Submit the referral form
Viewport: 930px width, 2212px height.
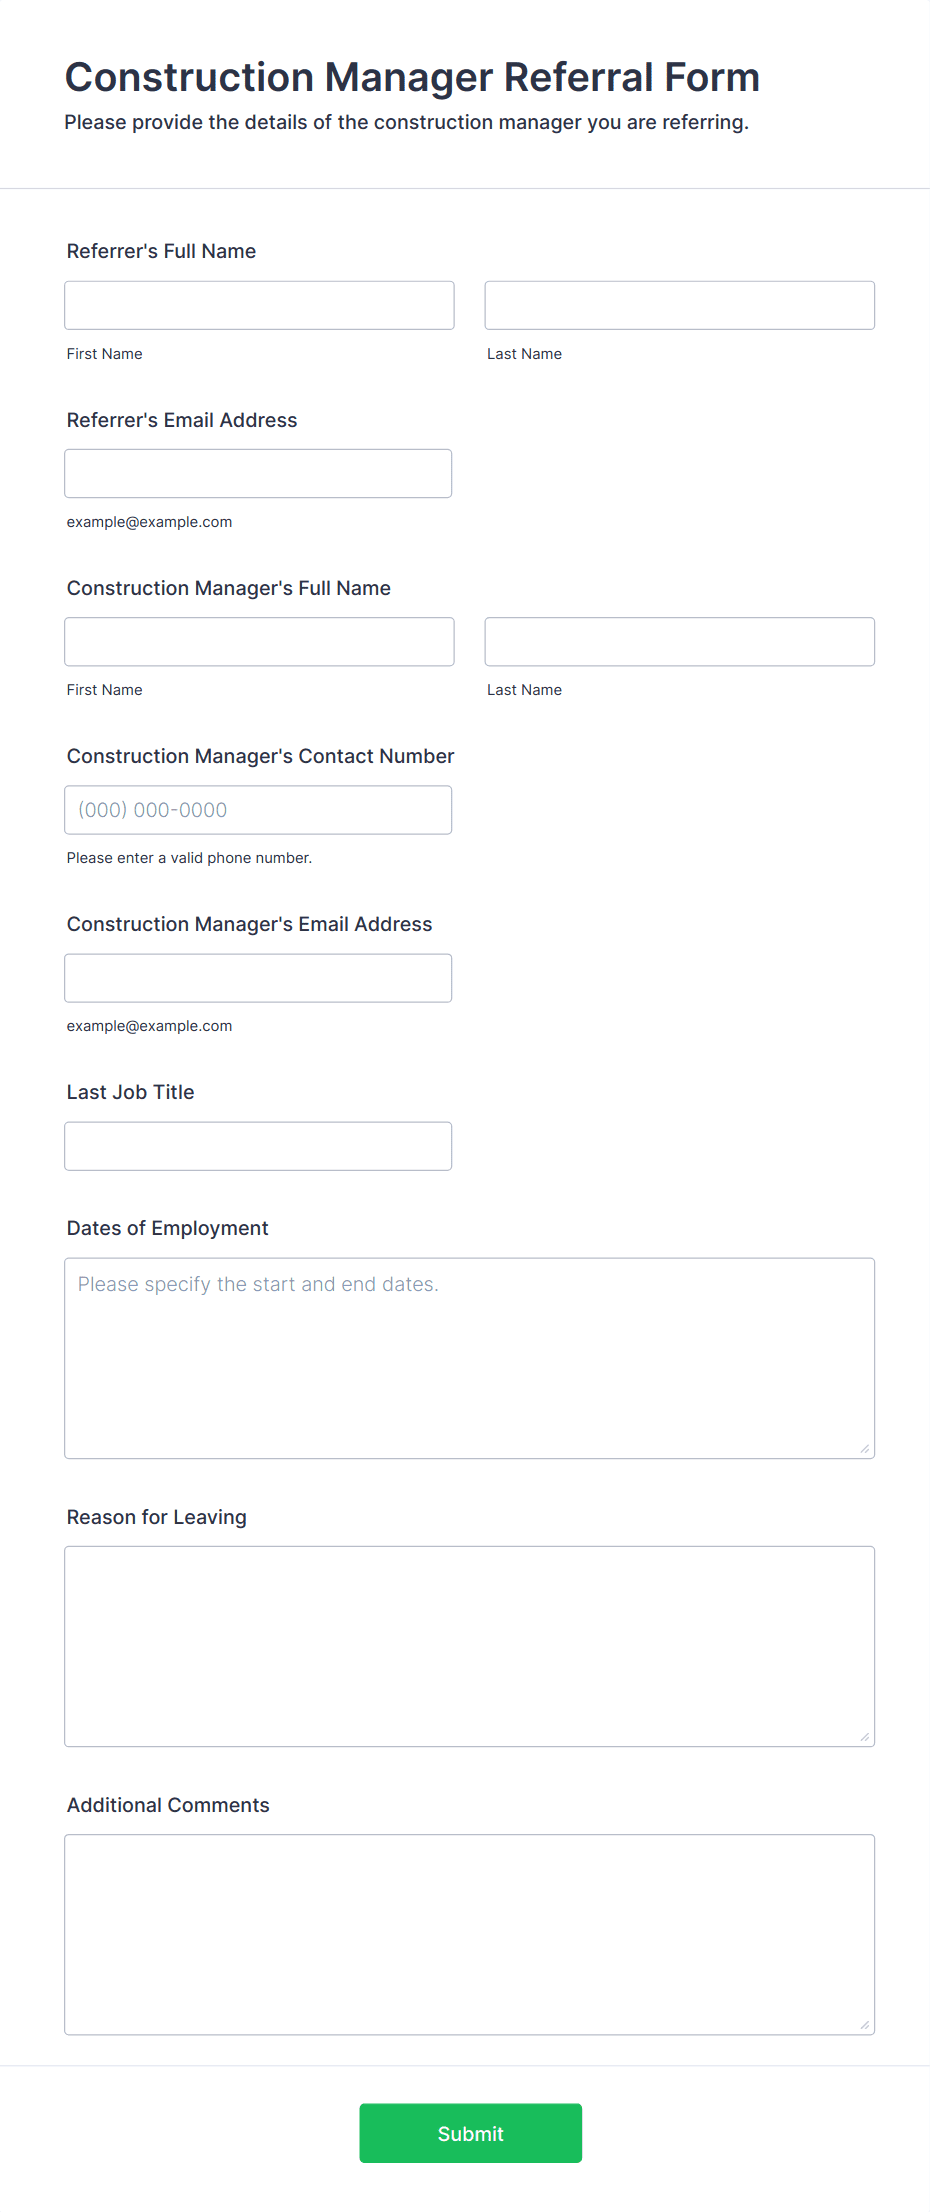(x=471, y=2133)
